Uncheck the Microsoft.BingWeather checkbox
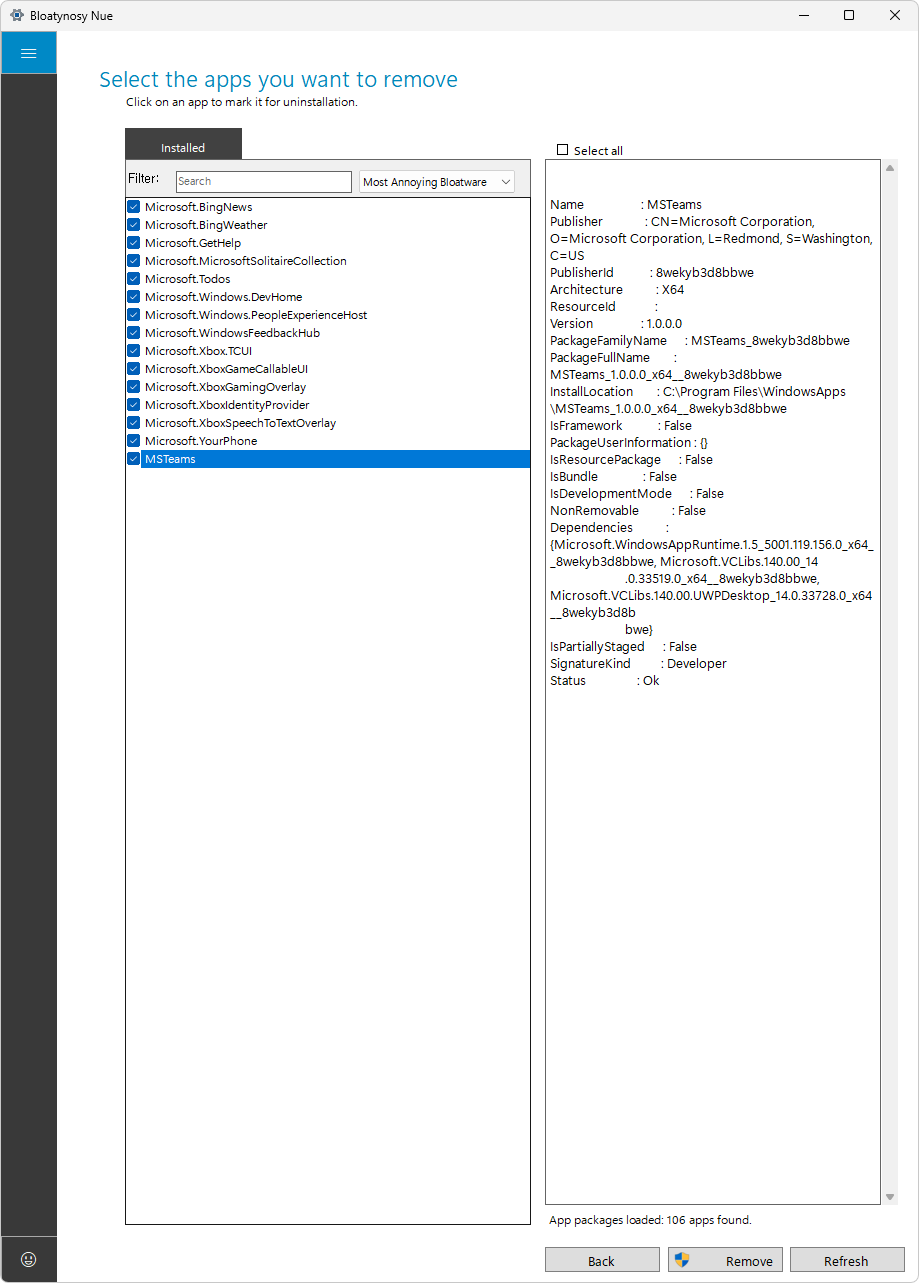919x1283 pixels. click(133, 225)
